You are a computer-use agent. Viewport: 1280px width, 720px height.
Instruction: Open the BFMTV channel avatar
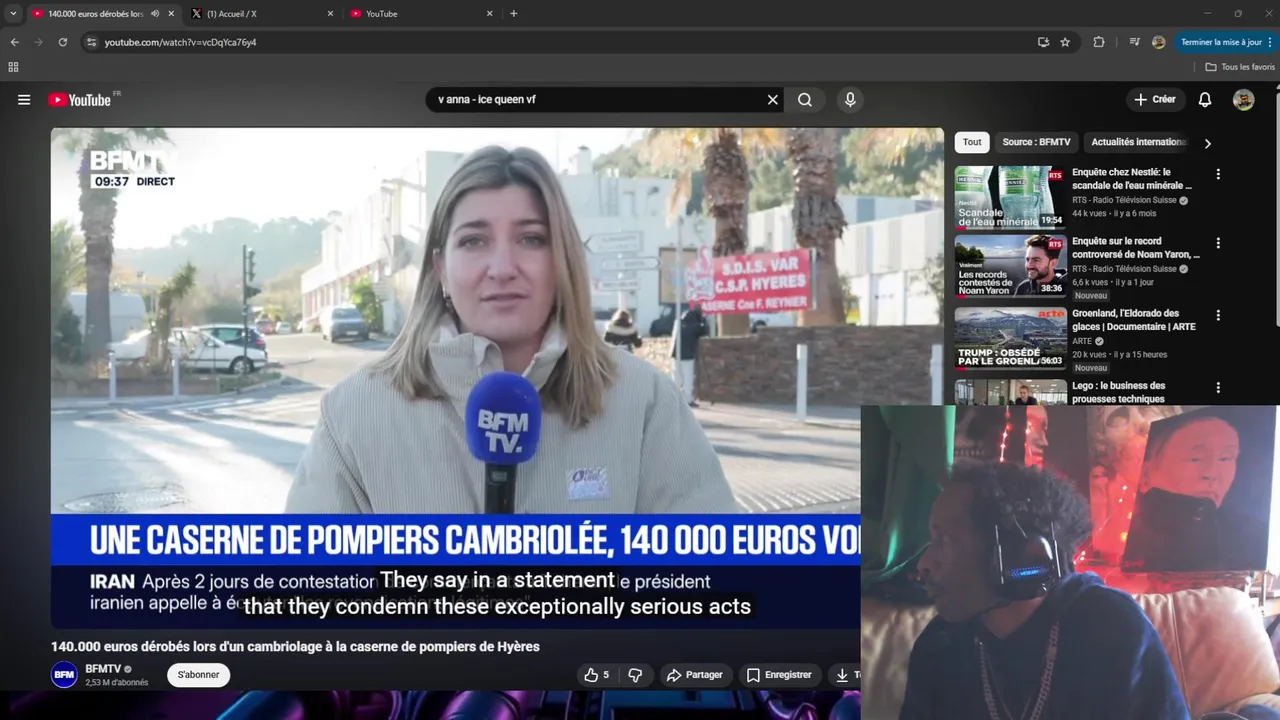click(64, 675)
